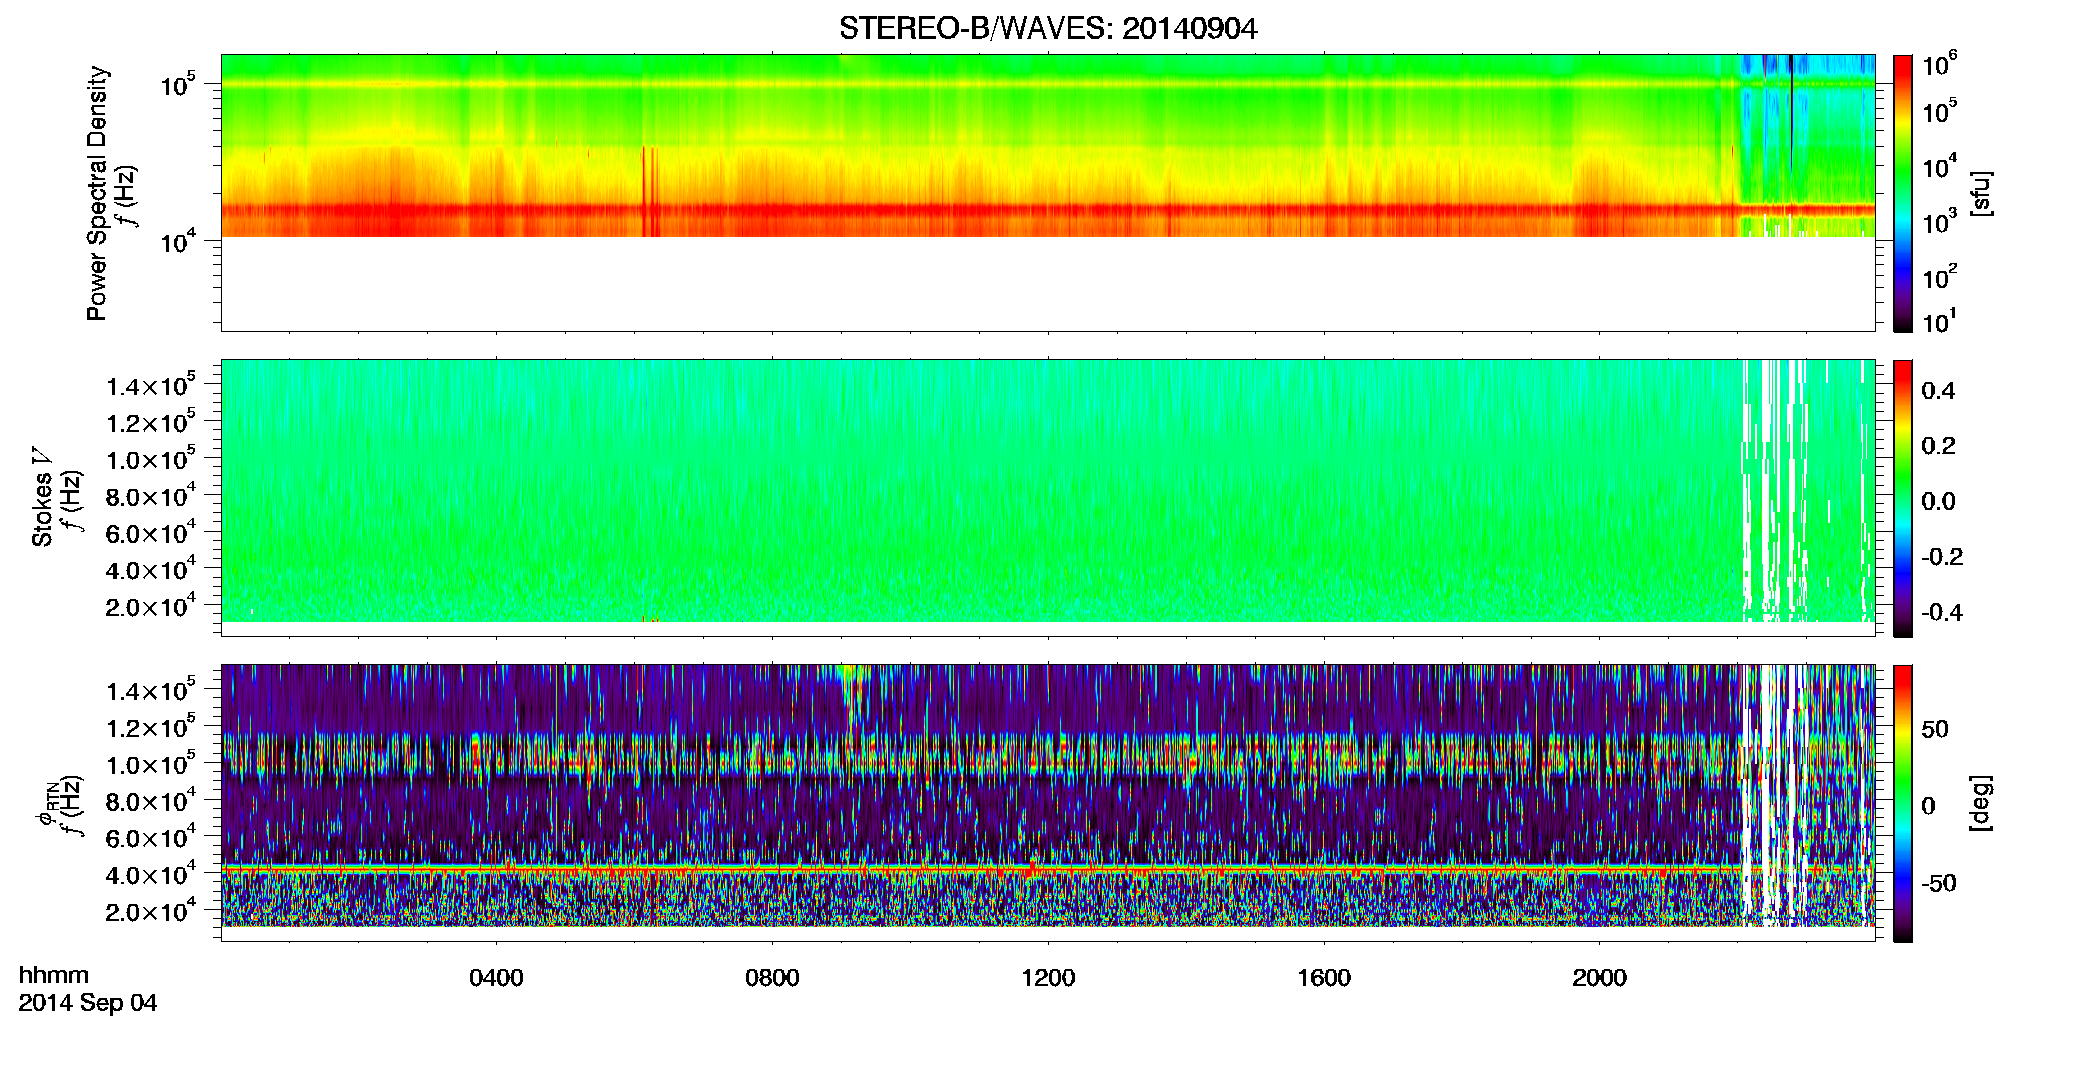
Task: Click the Stokes V colorbar
Action: tap(1903, 498)
